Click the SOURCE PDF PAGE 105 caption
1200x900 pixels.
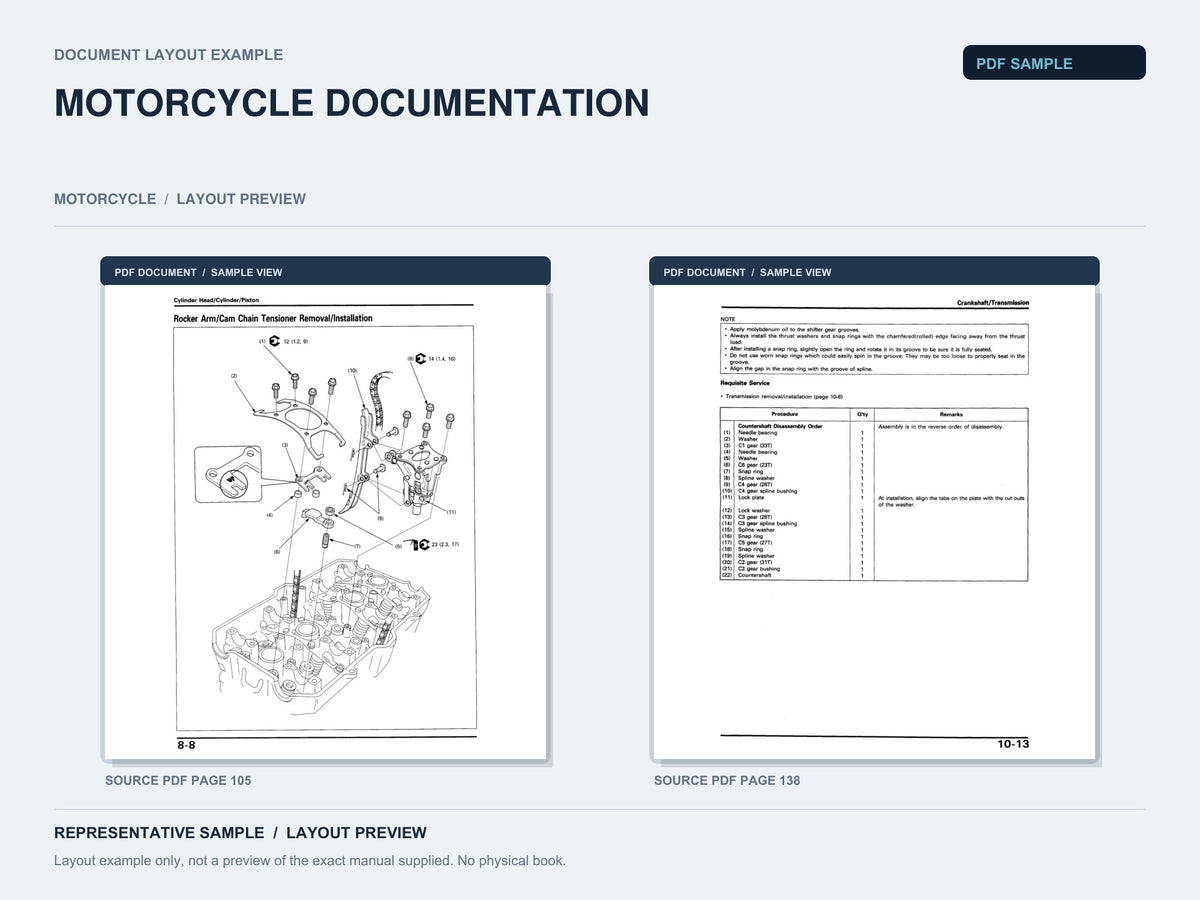point(178,780)
